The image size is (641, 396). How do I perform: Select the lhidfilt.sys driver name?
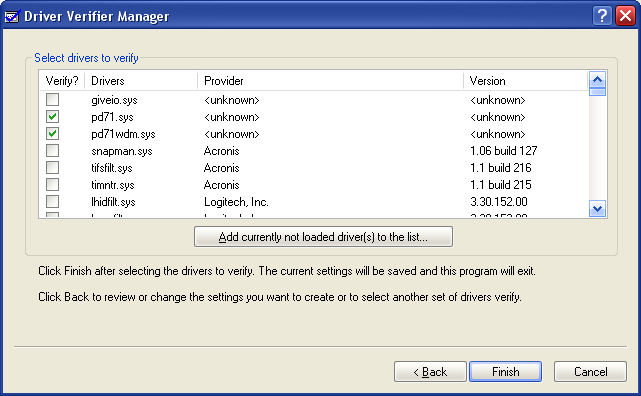[113, 202]
